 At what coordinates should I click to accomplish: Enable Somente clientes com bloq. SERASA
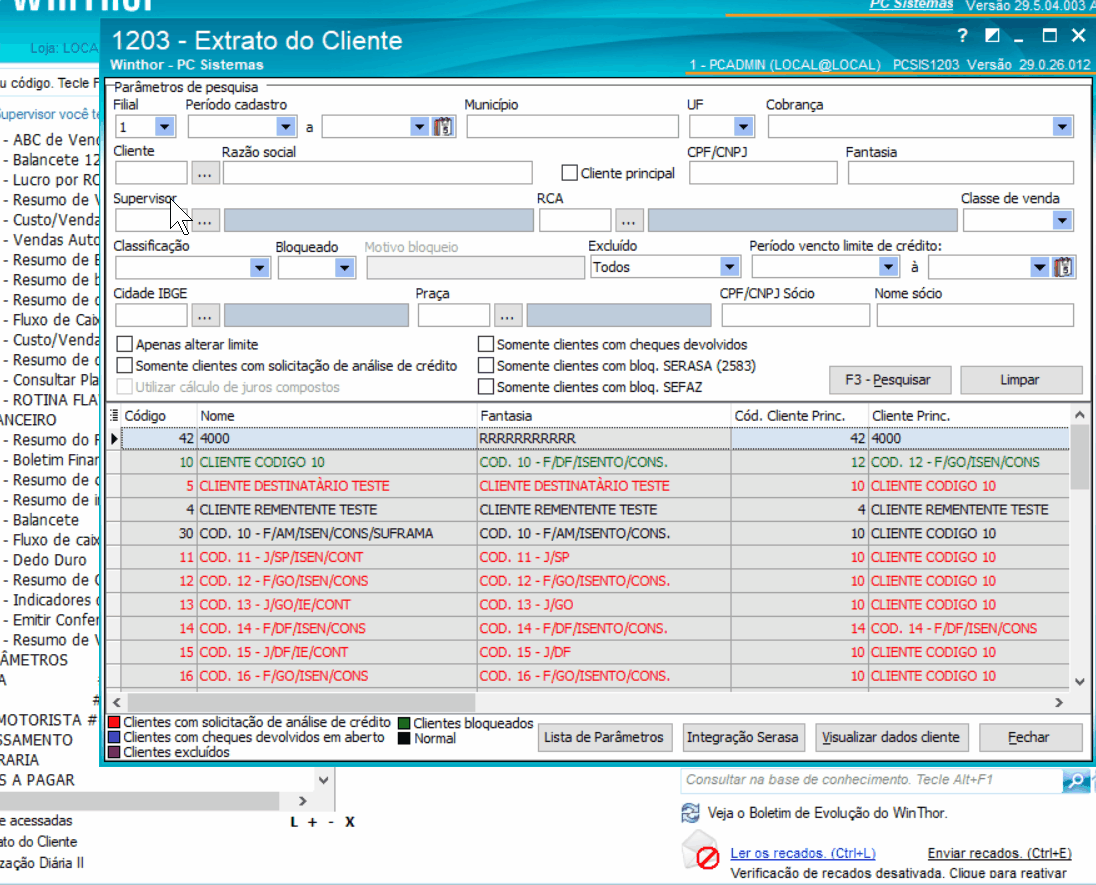pos(486,366)
